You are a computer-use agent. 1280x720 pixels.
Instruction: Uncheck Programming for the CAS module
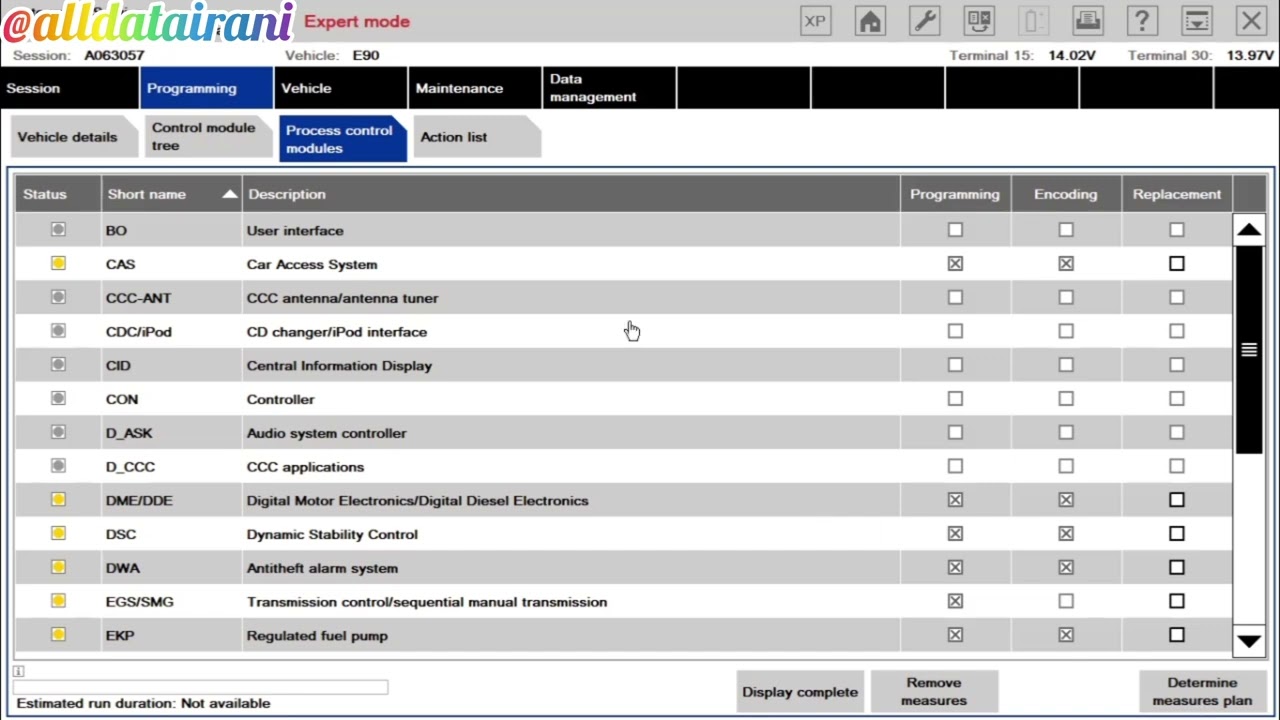click(955, 264)
